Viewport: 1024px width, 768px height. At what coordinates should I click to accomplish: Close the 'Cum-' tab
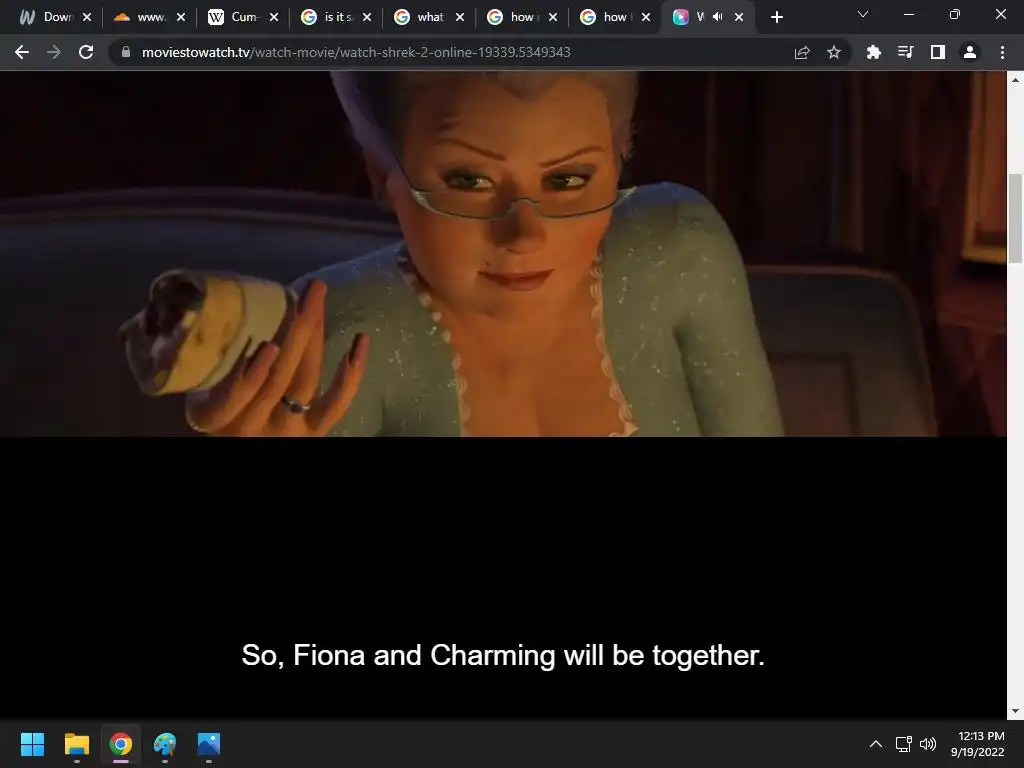coord(274,17)
